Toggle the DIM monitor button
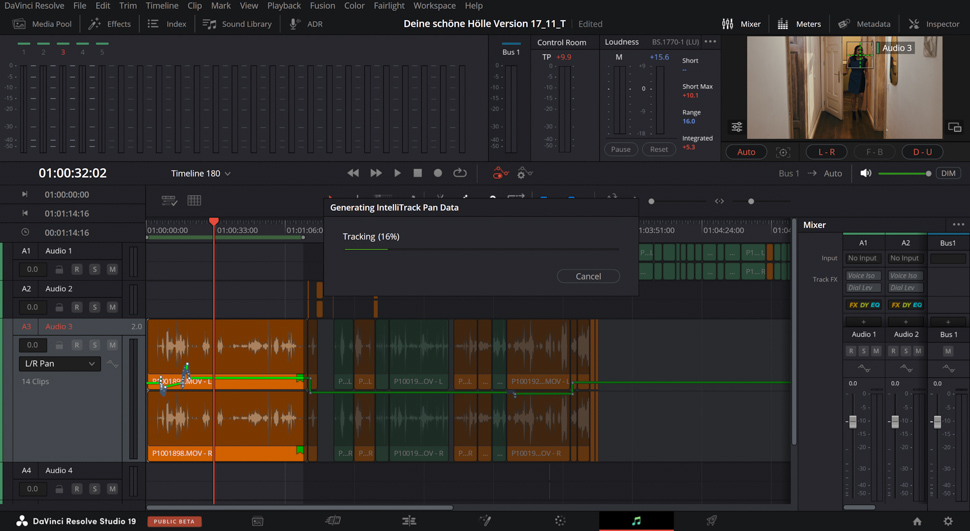Image resolution: width=970 pixels, height=531 pixels. (x=948, y=173)
